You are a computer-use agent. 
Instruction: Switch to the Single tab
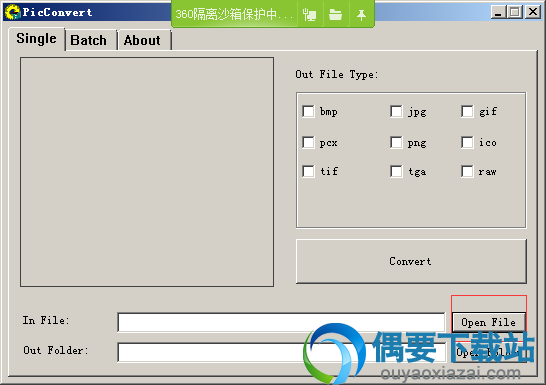[x=36, y=39]
